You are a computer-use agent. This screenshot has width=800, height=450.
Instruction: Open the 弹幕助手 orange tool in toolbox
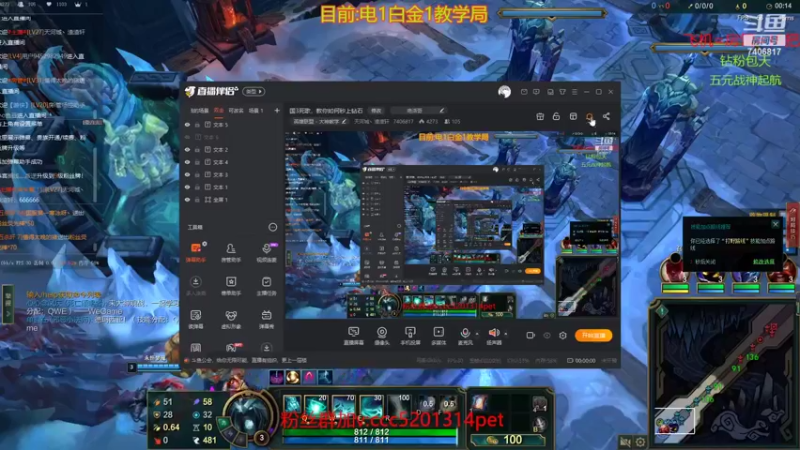click(195, 252)
